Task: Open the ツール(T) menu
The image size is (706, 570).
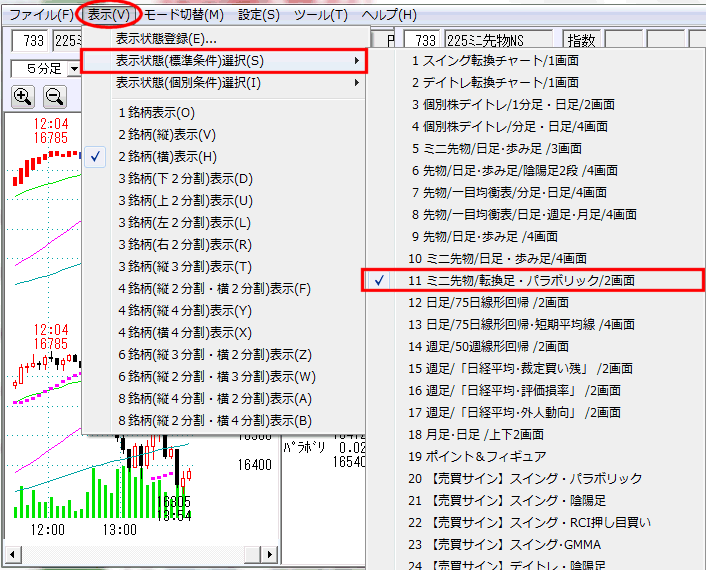Action: (x=321, y=15)
